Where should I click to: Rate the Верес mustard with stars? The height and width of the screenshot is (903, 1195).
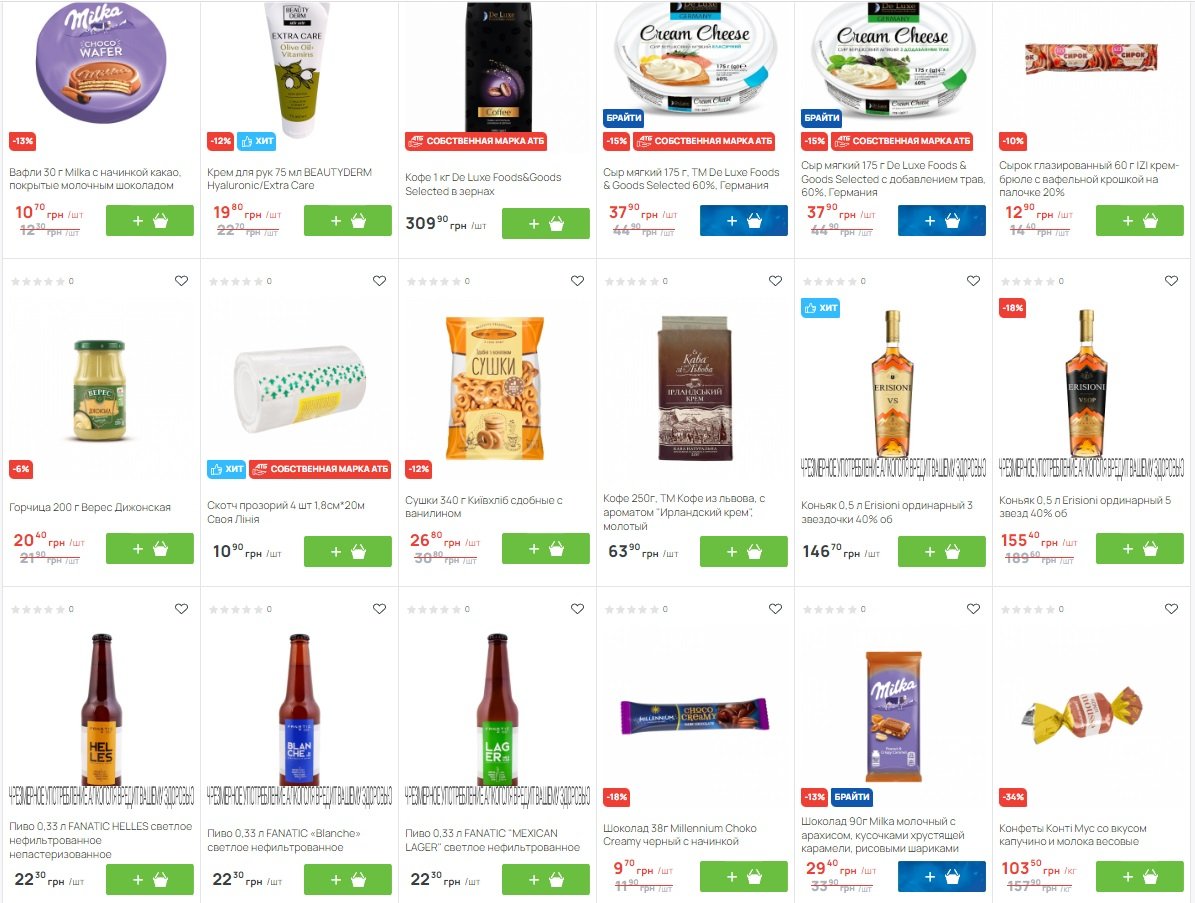(38, 281)
